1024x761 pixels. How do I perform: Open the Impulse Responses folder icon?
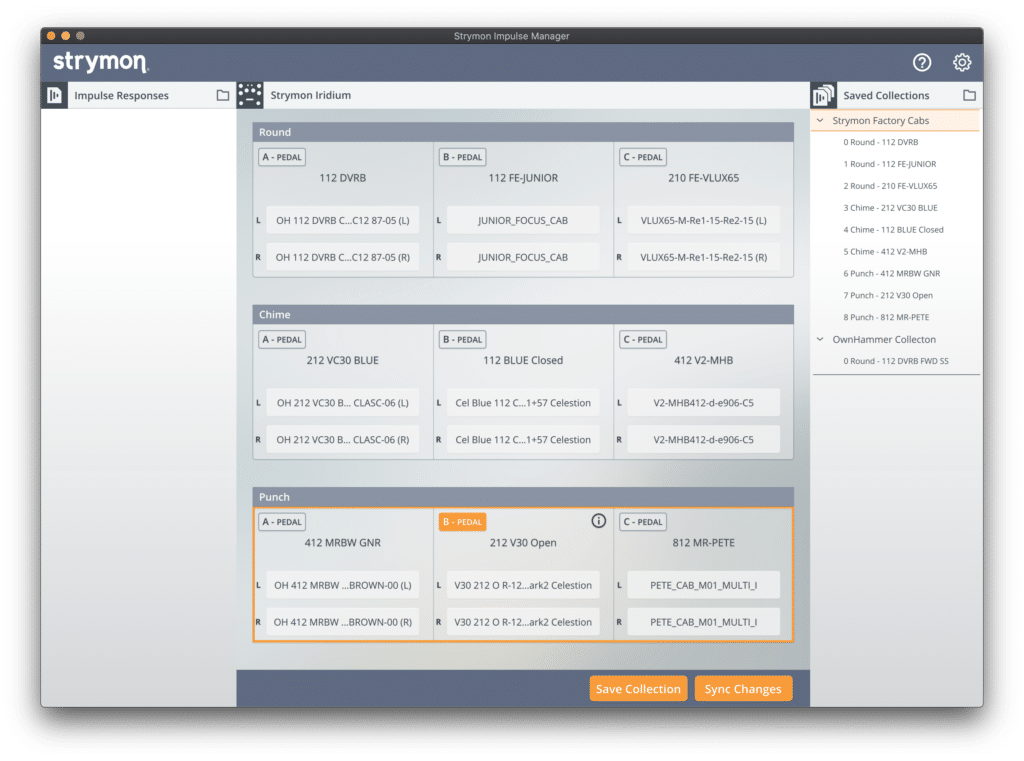click(223, 95)
